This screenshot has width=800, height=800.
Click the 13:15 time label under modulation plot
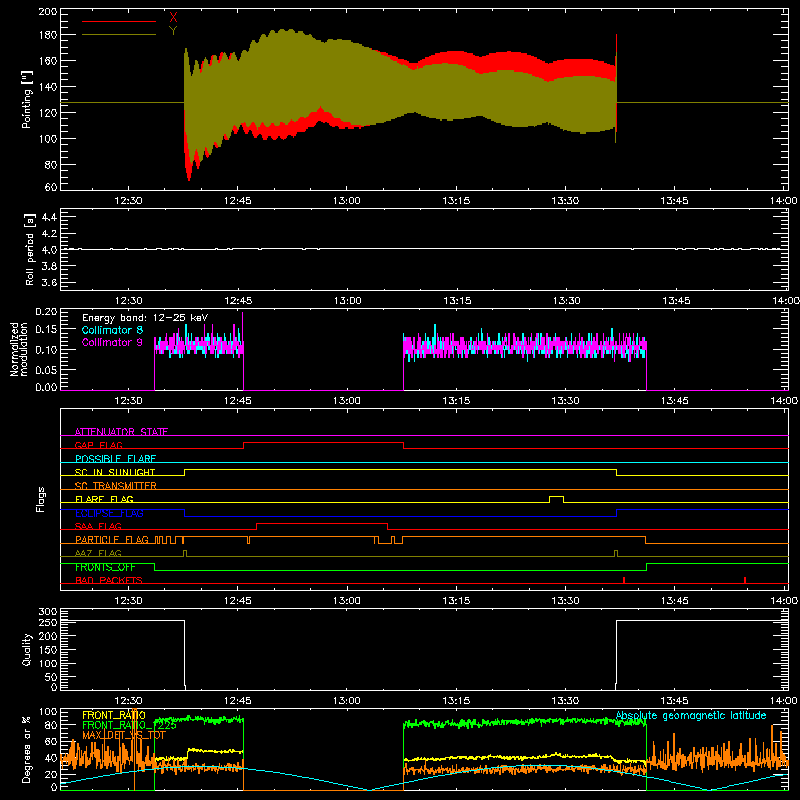point(456,401)
